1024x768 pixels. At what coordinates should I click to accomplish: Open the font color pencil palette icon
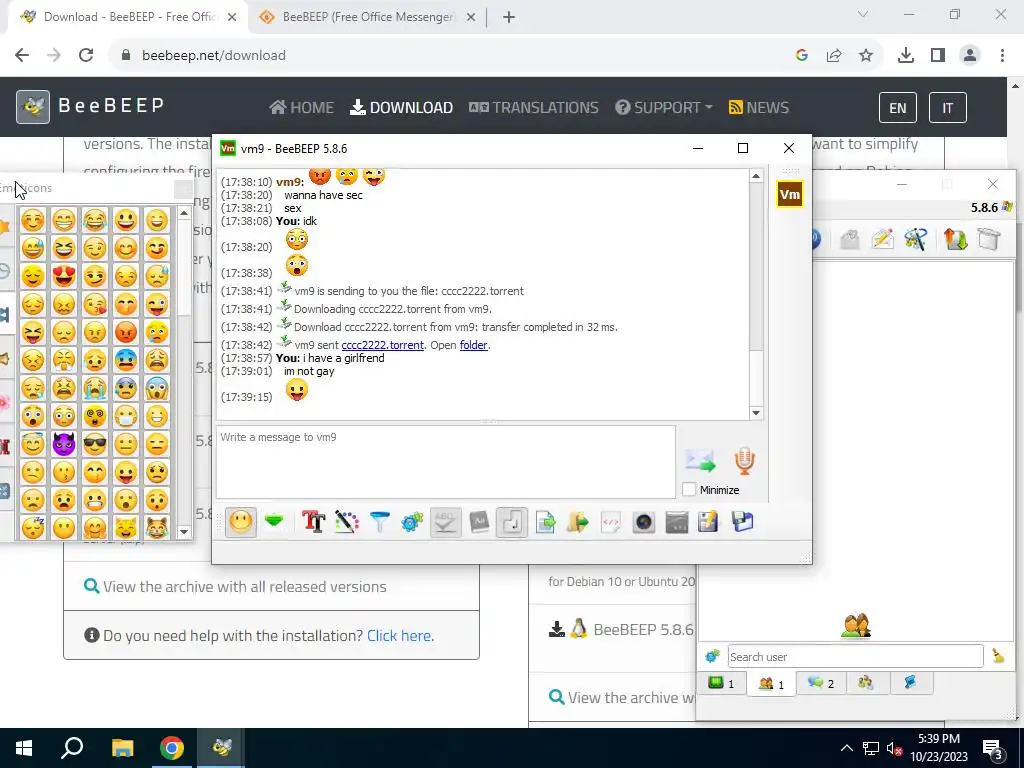point(347,522)
